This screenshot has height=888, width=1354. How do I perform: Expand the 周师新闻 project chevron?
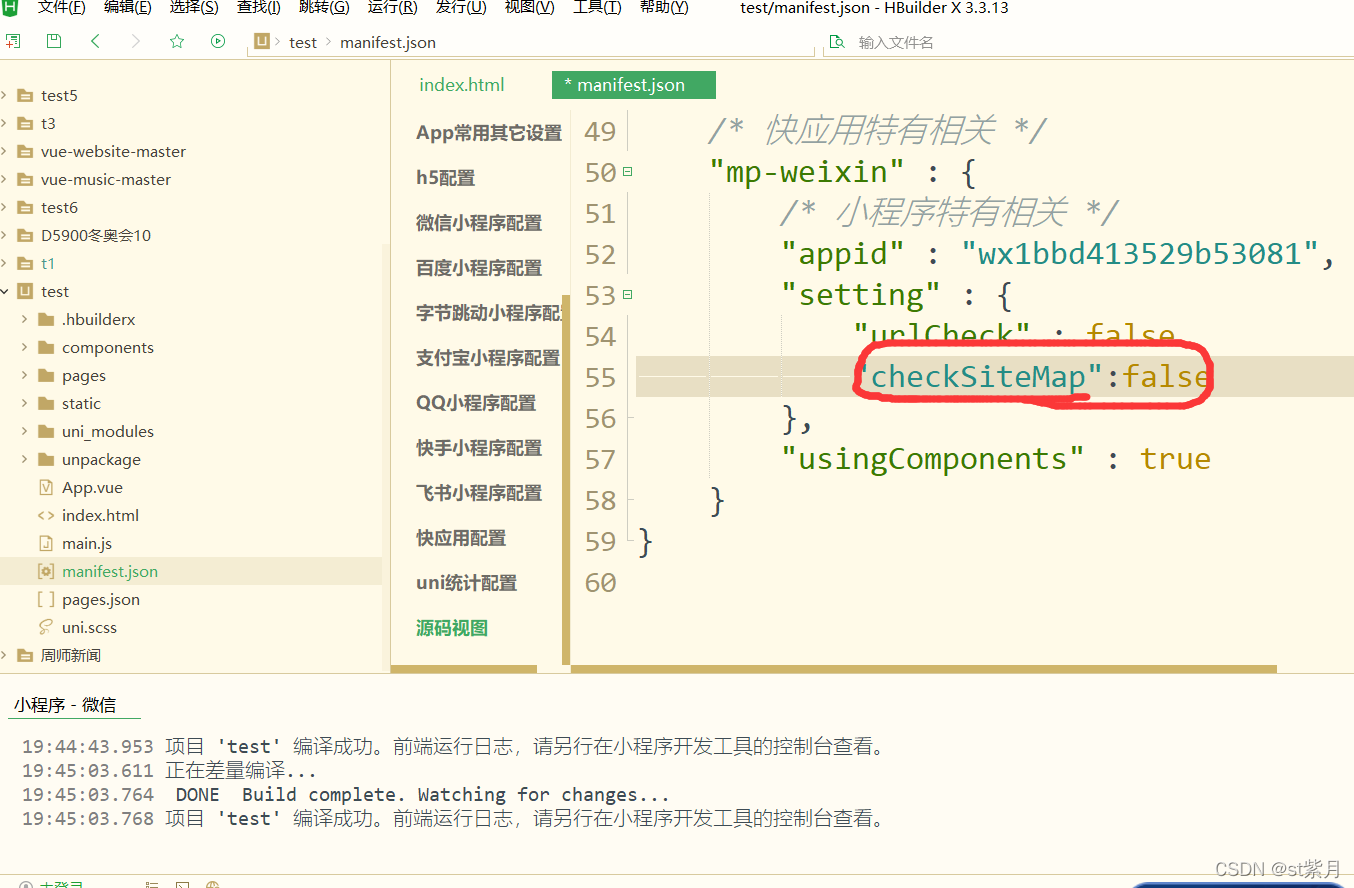[4, 655]
